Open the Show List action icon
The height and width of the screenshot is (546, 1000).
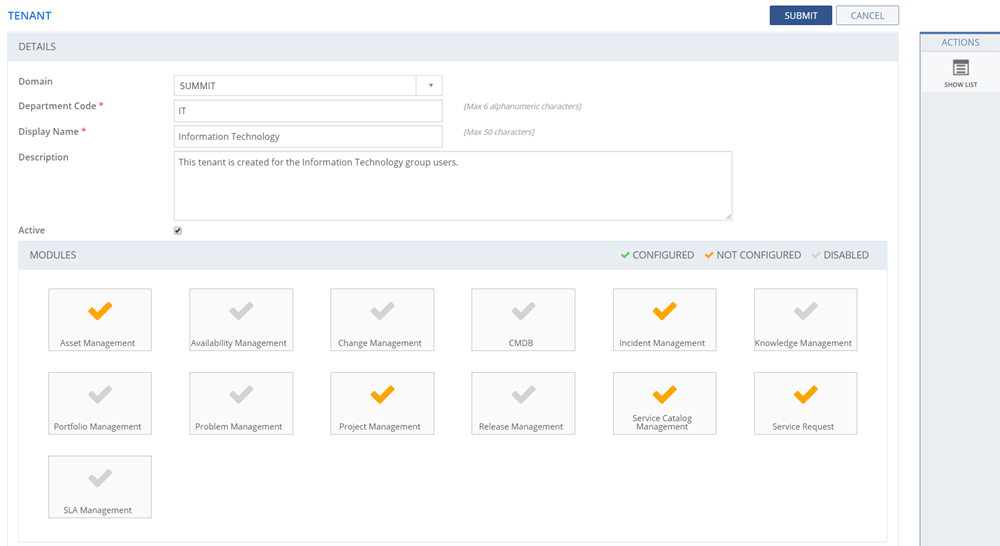[960, 72]
